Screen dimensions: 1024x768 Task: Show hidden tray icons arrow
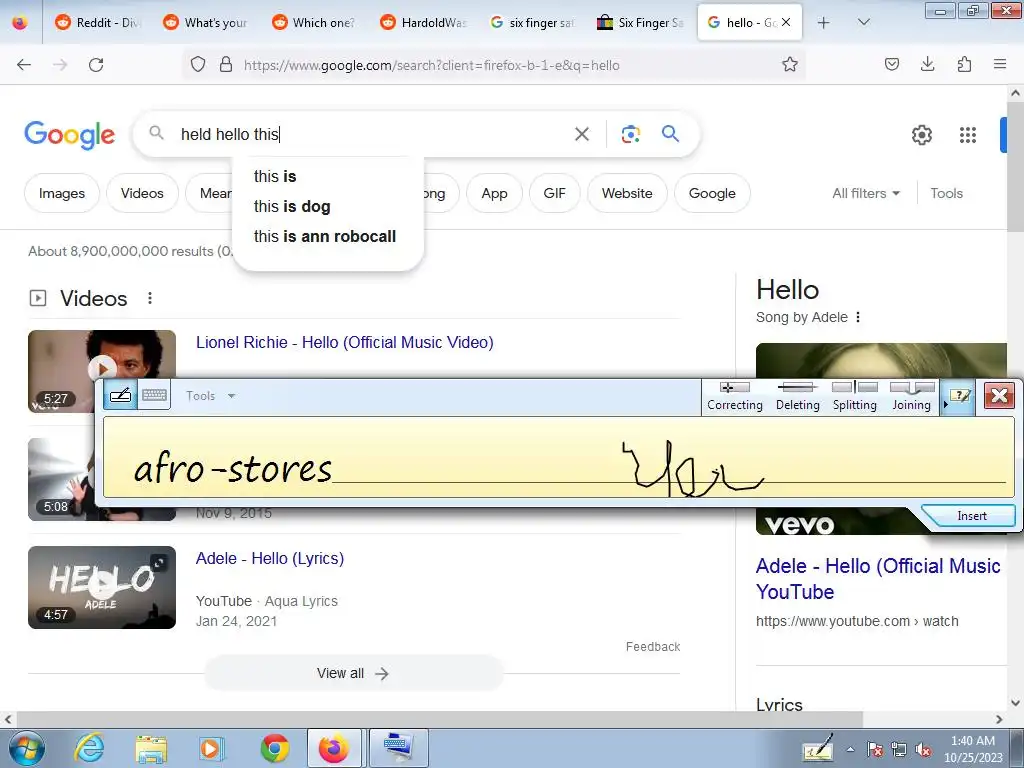click(x=850, y=750)
